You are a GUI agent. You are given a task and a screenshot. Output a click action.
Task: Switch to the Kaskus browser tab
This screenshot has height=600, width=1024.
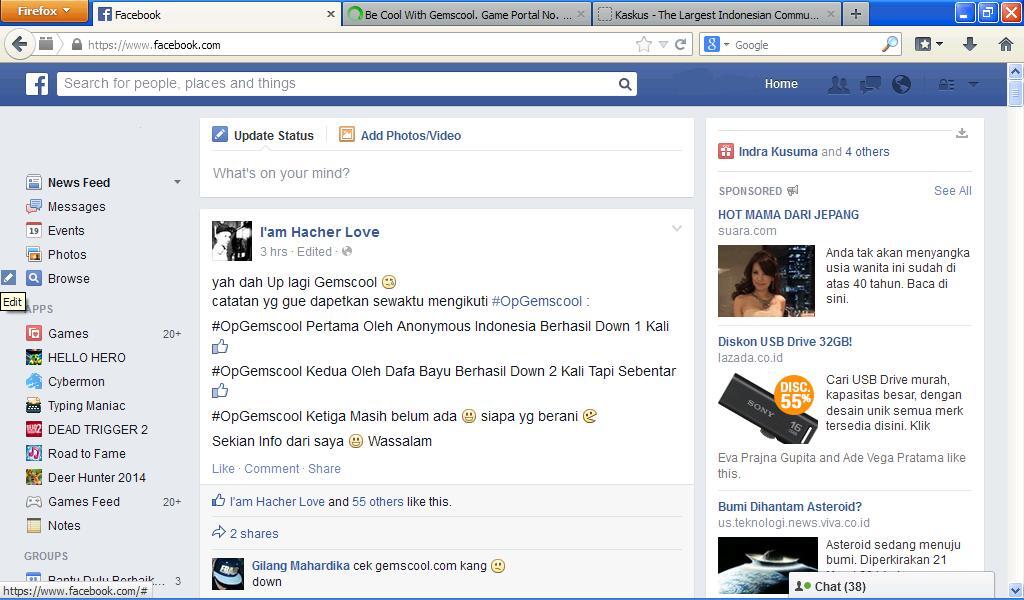(x=716, y=14)
